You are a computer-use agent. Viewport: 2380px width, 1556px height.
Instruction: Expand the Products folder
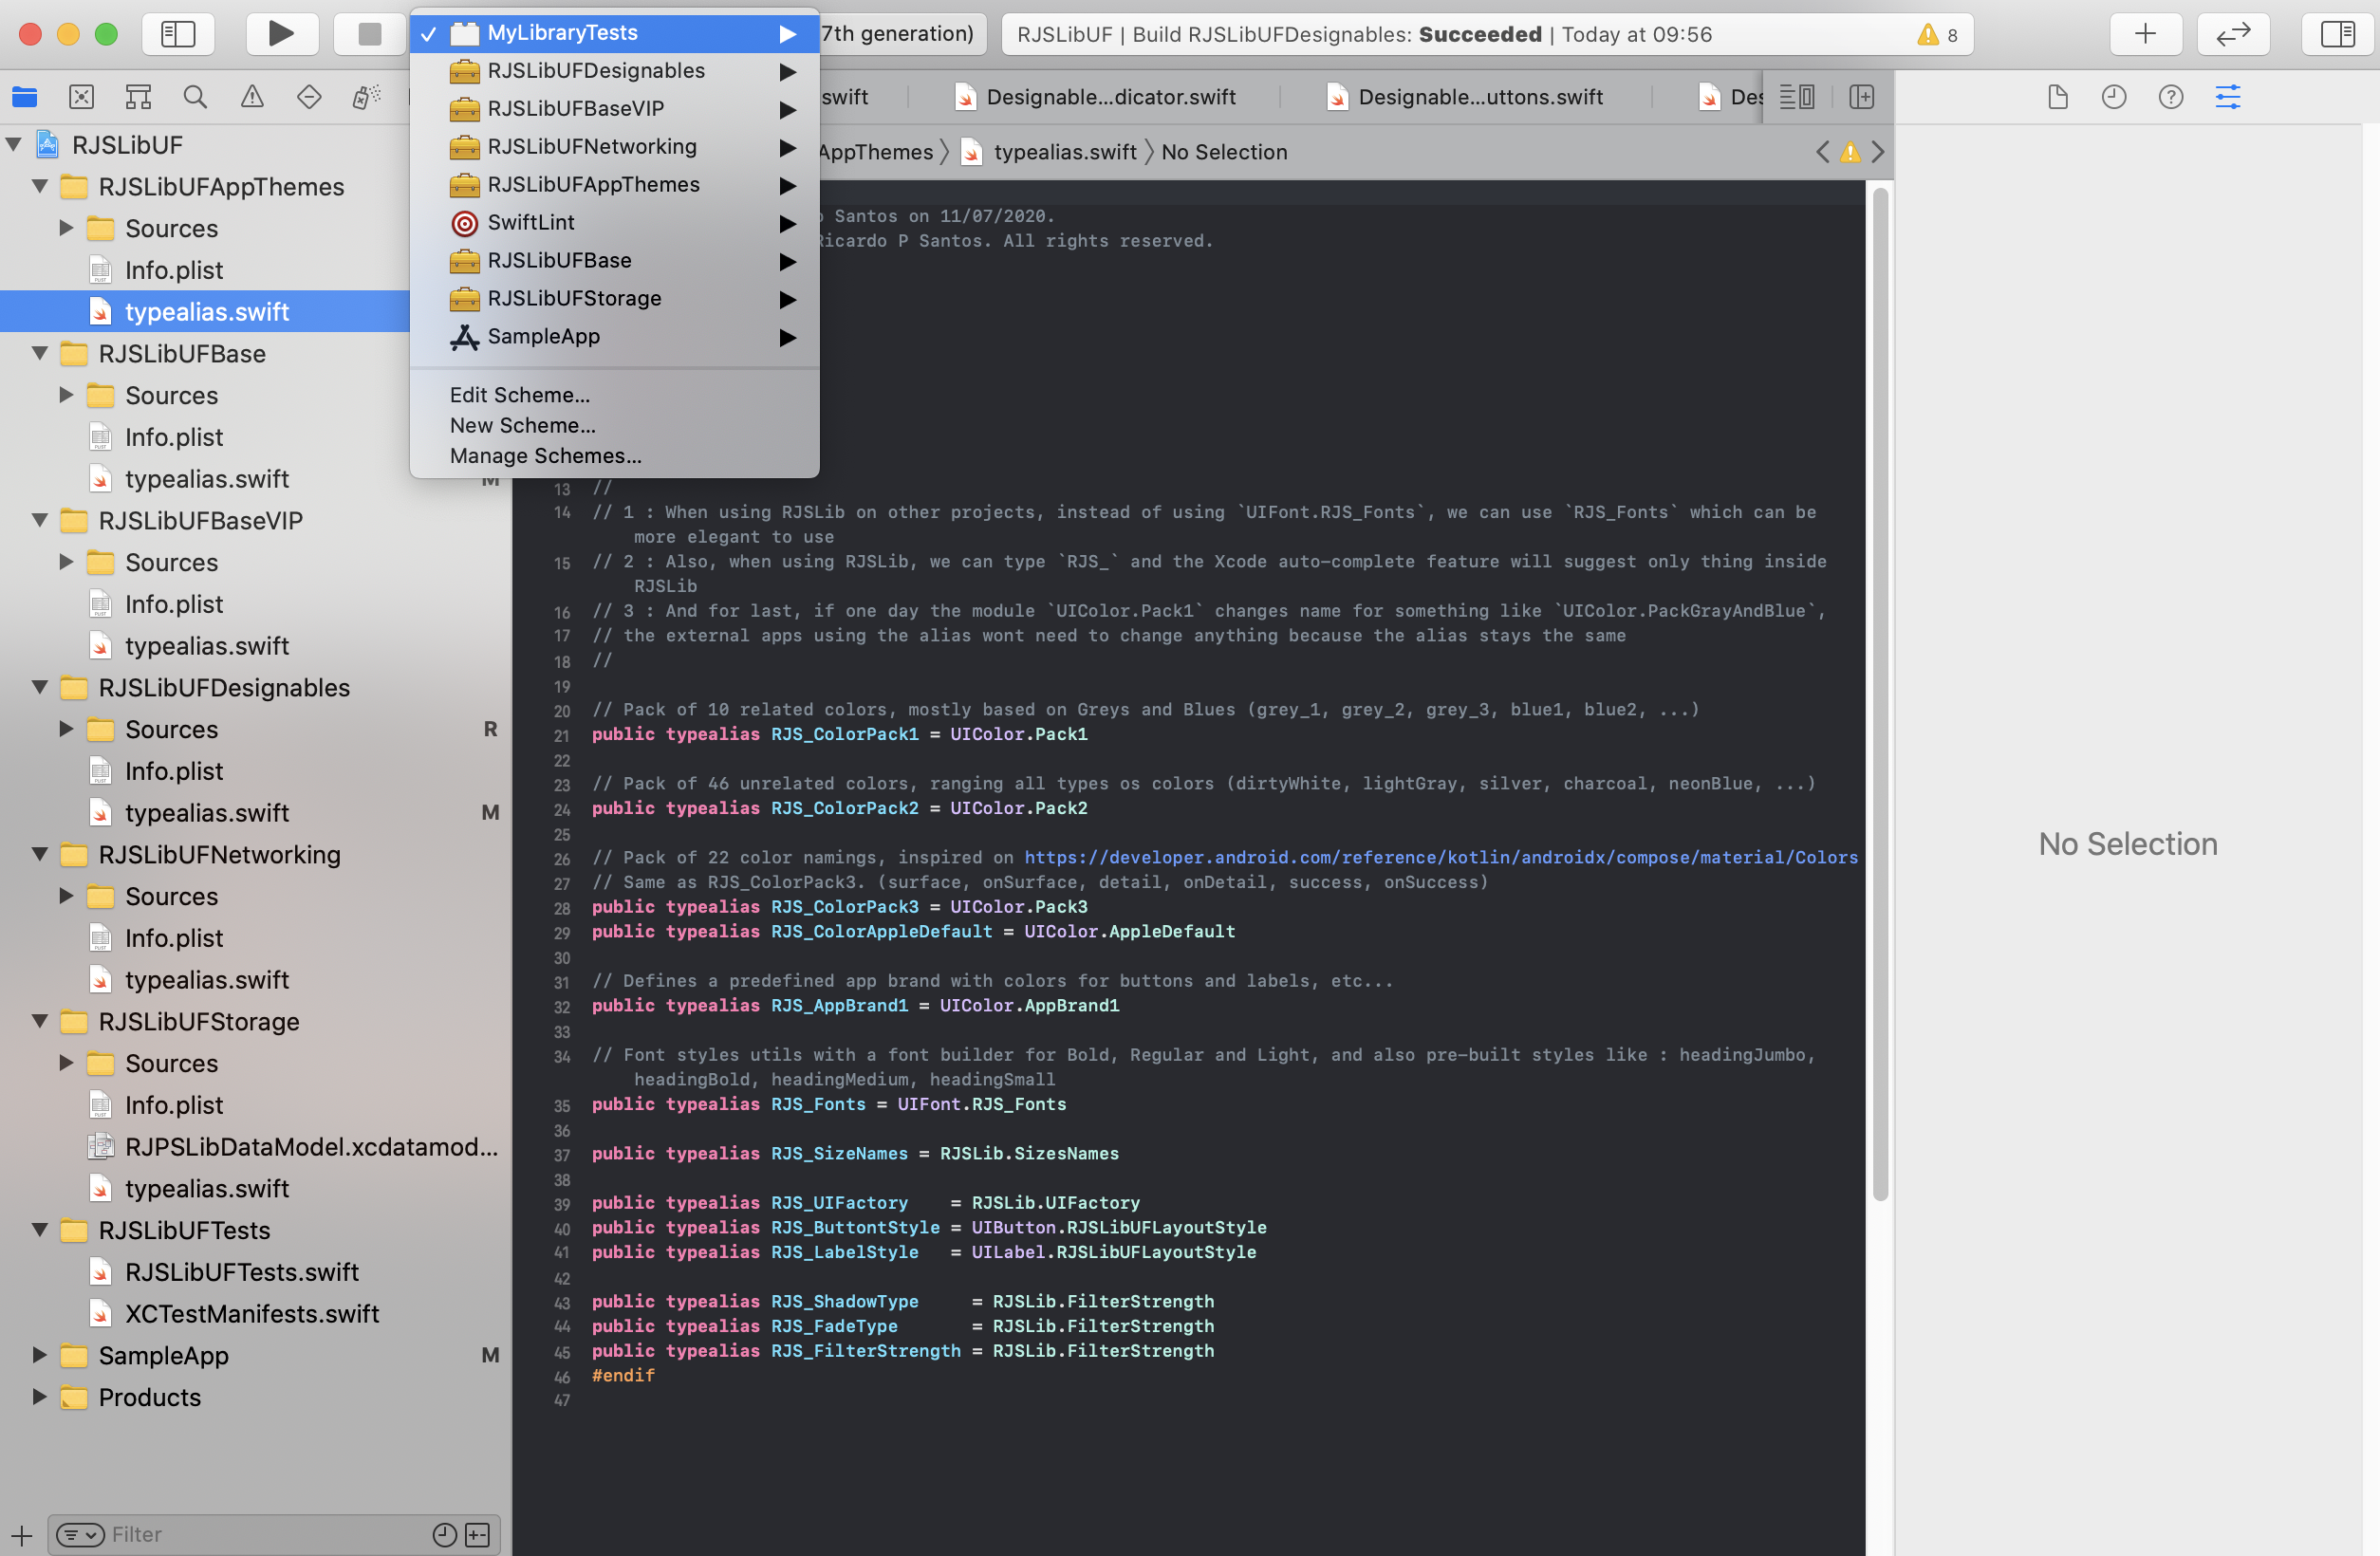point(40,1397)
